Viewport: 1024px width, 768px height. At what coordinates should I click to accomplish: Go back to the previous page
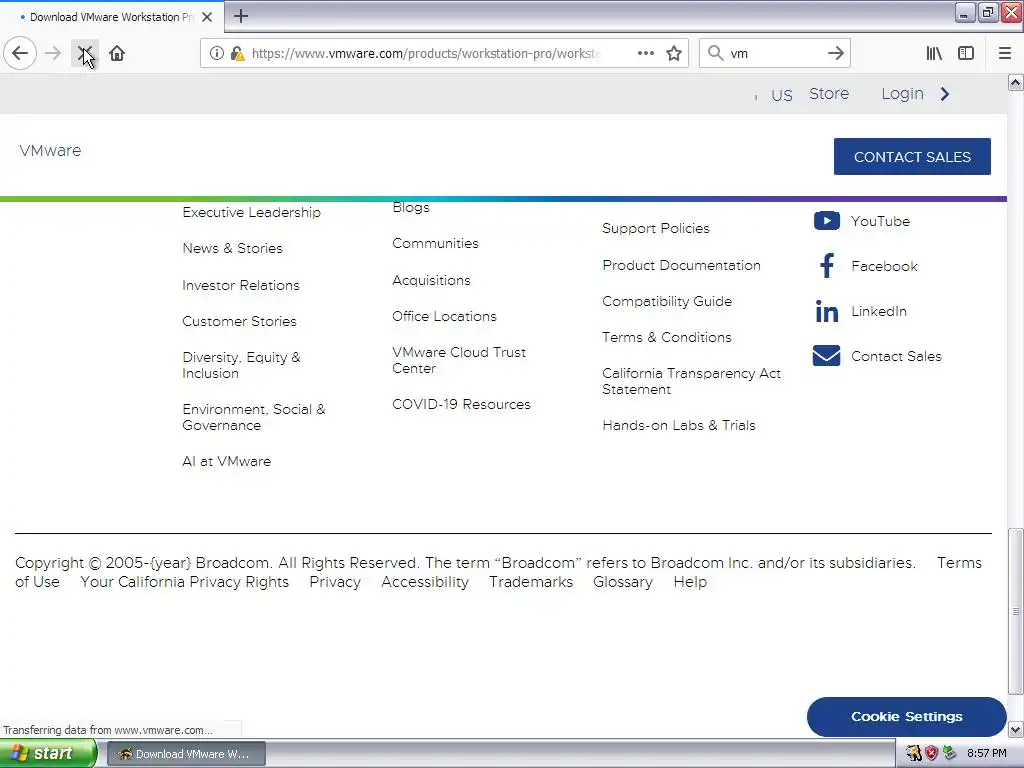20,53
